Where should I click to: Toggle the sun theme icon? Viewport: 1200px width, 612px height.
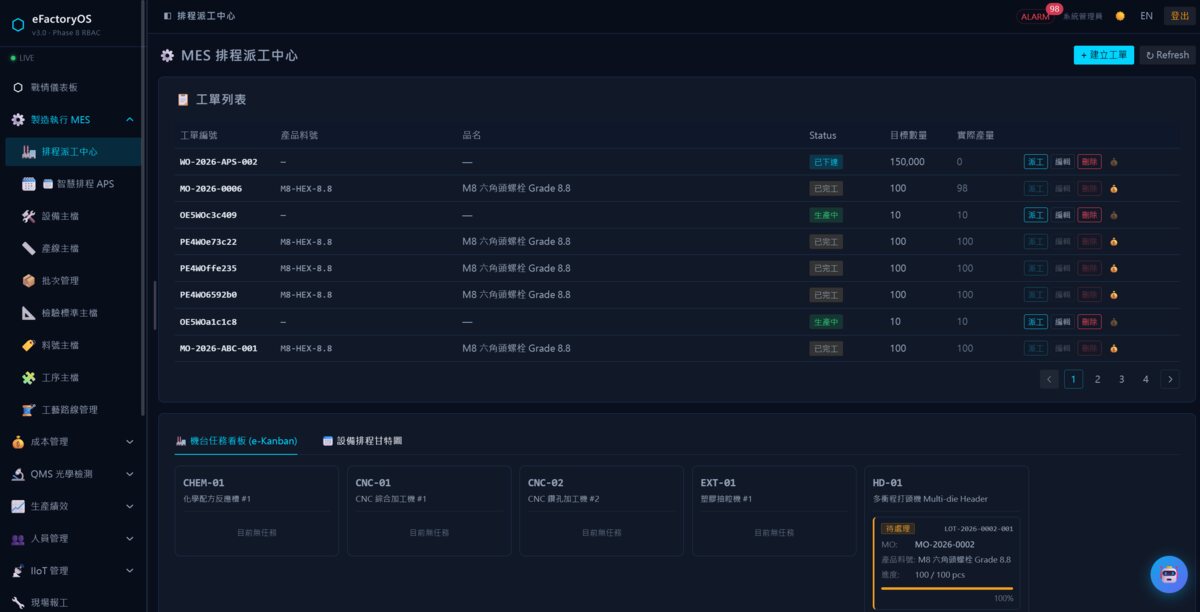coord(1120,16)
